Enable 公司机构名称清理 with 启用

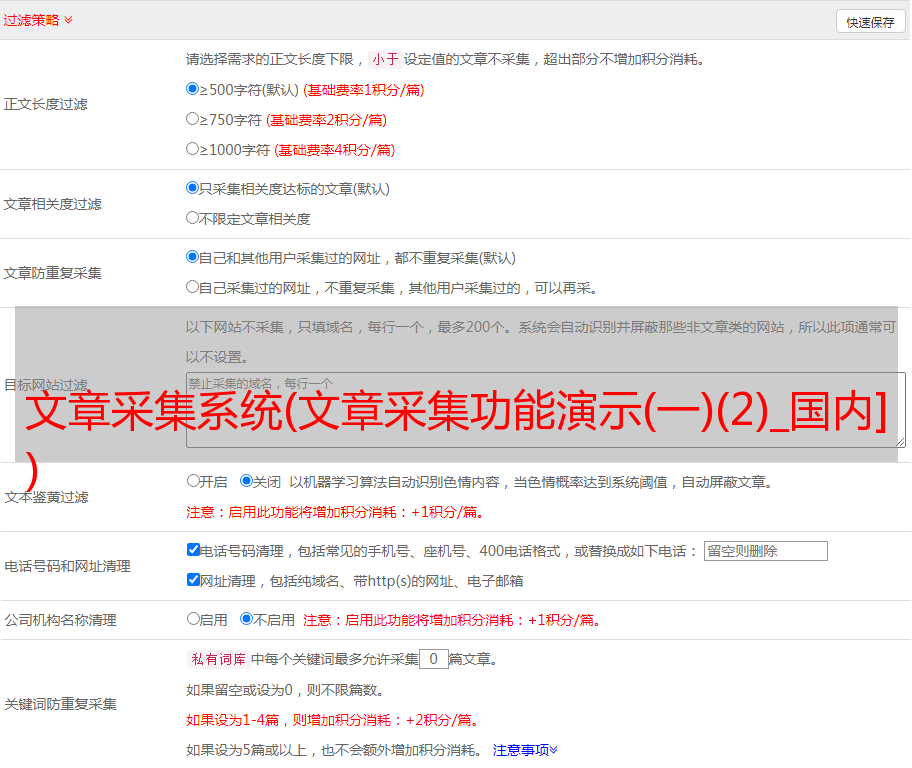193,619
